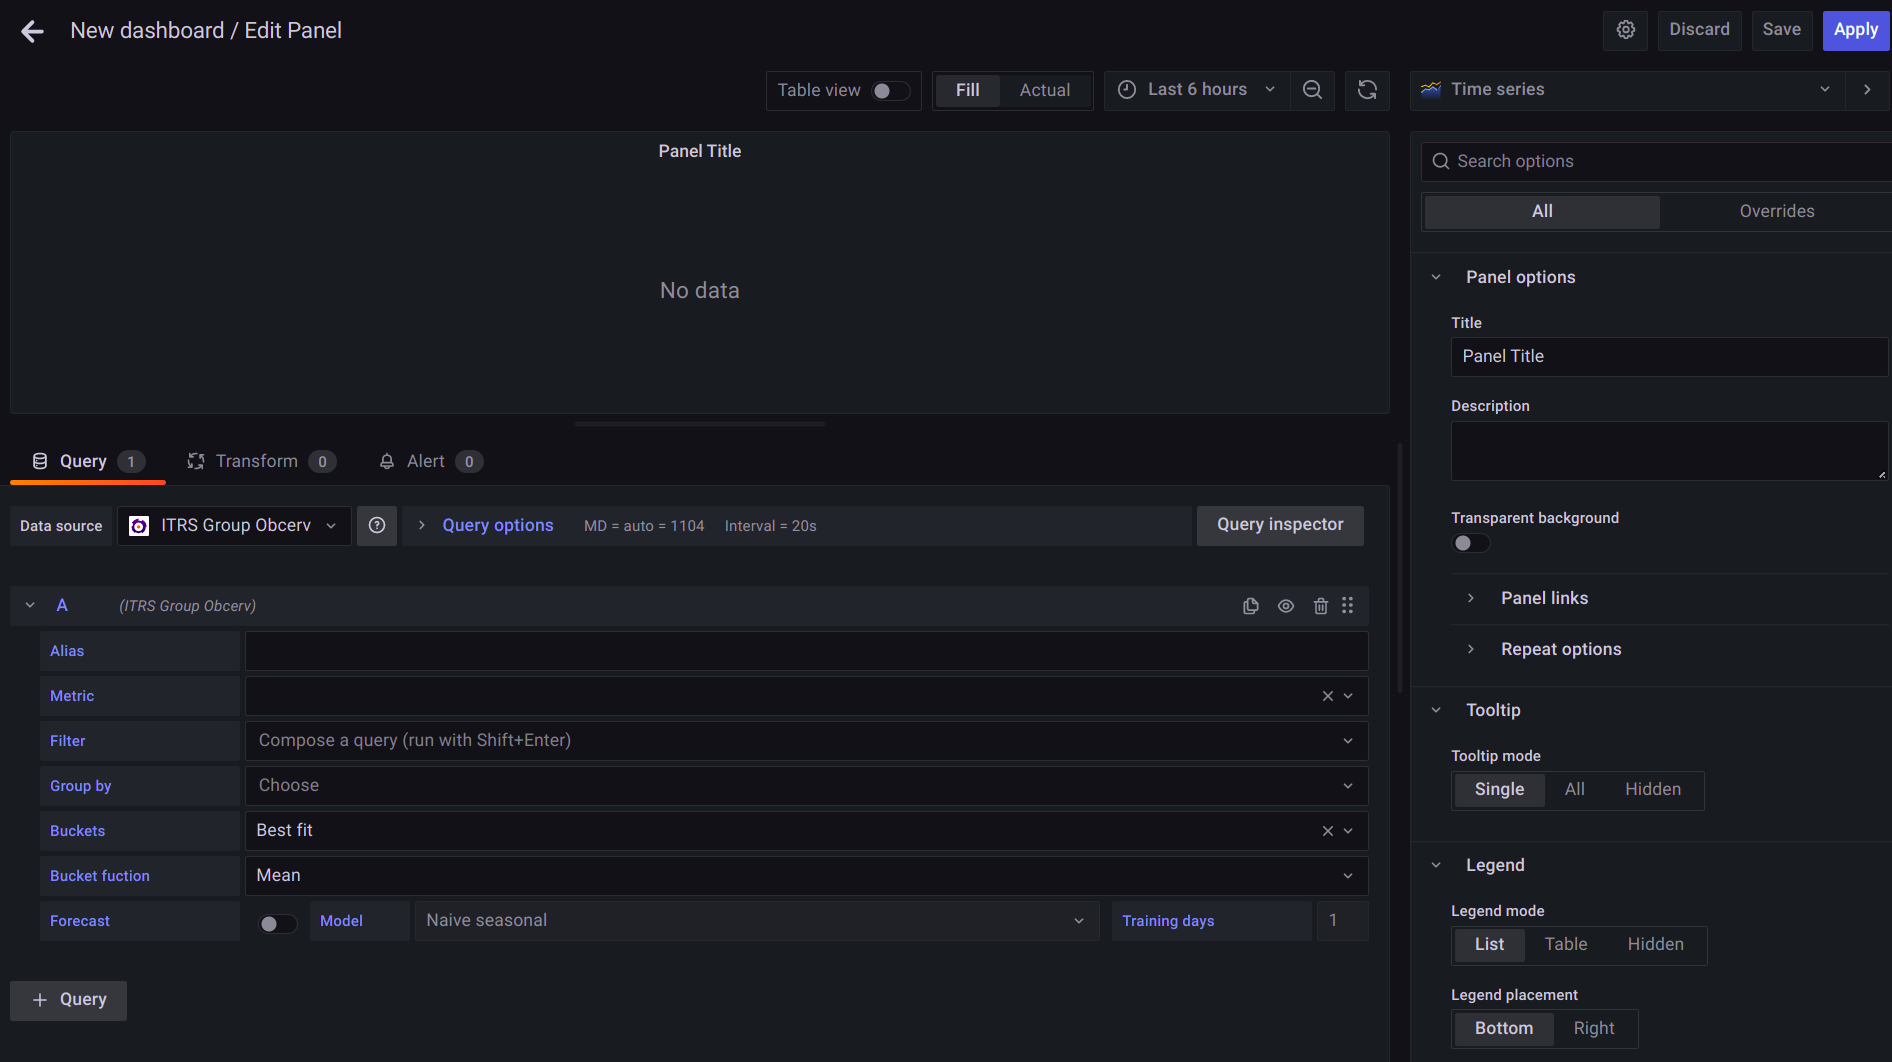The image size is (1892, 1062).
Task: Click the search magnifier icon
Action: (x=1441, y=161)
